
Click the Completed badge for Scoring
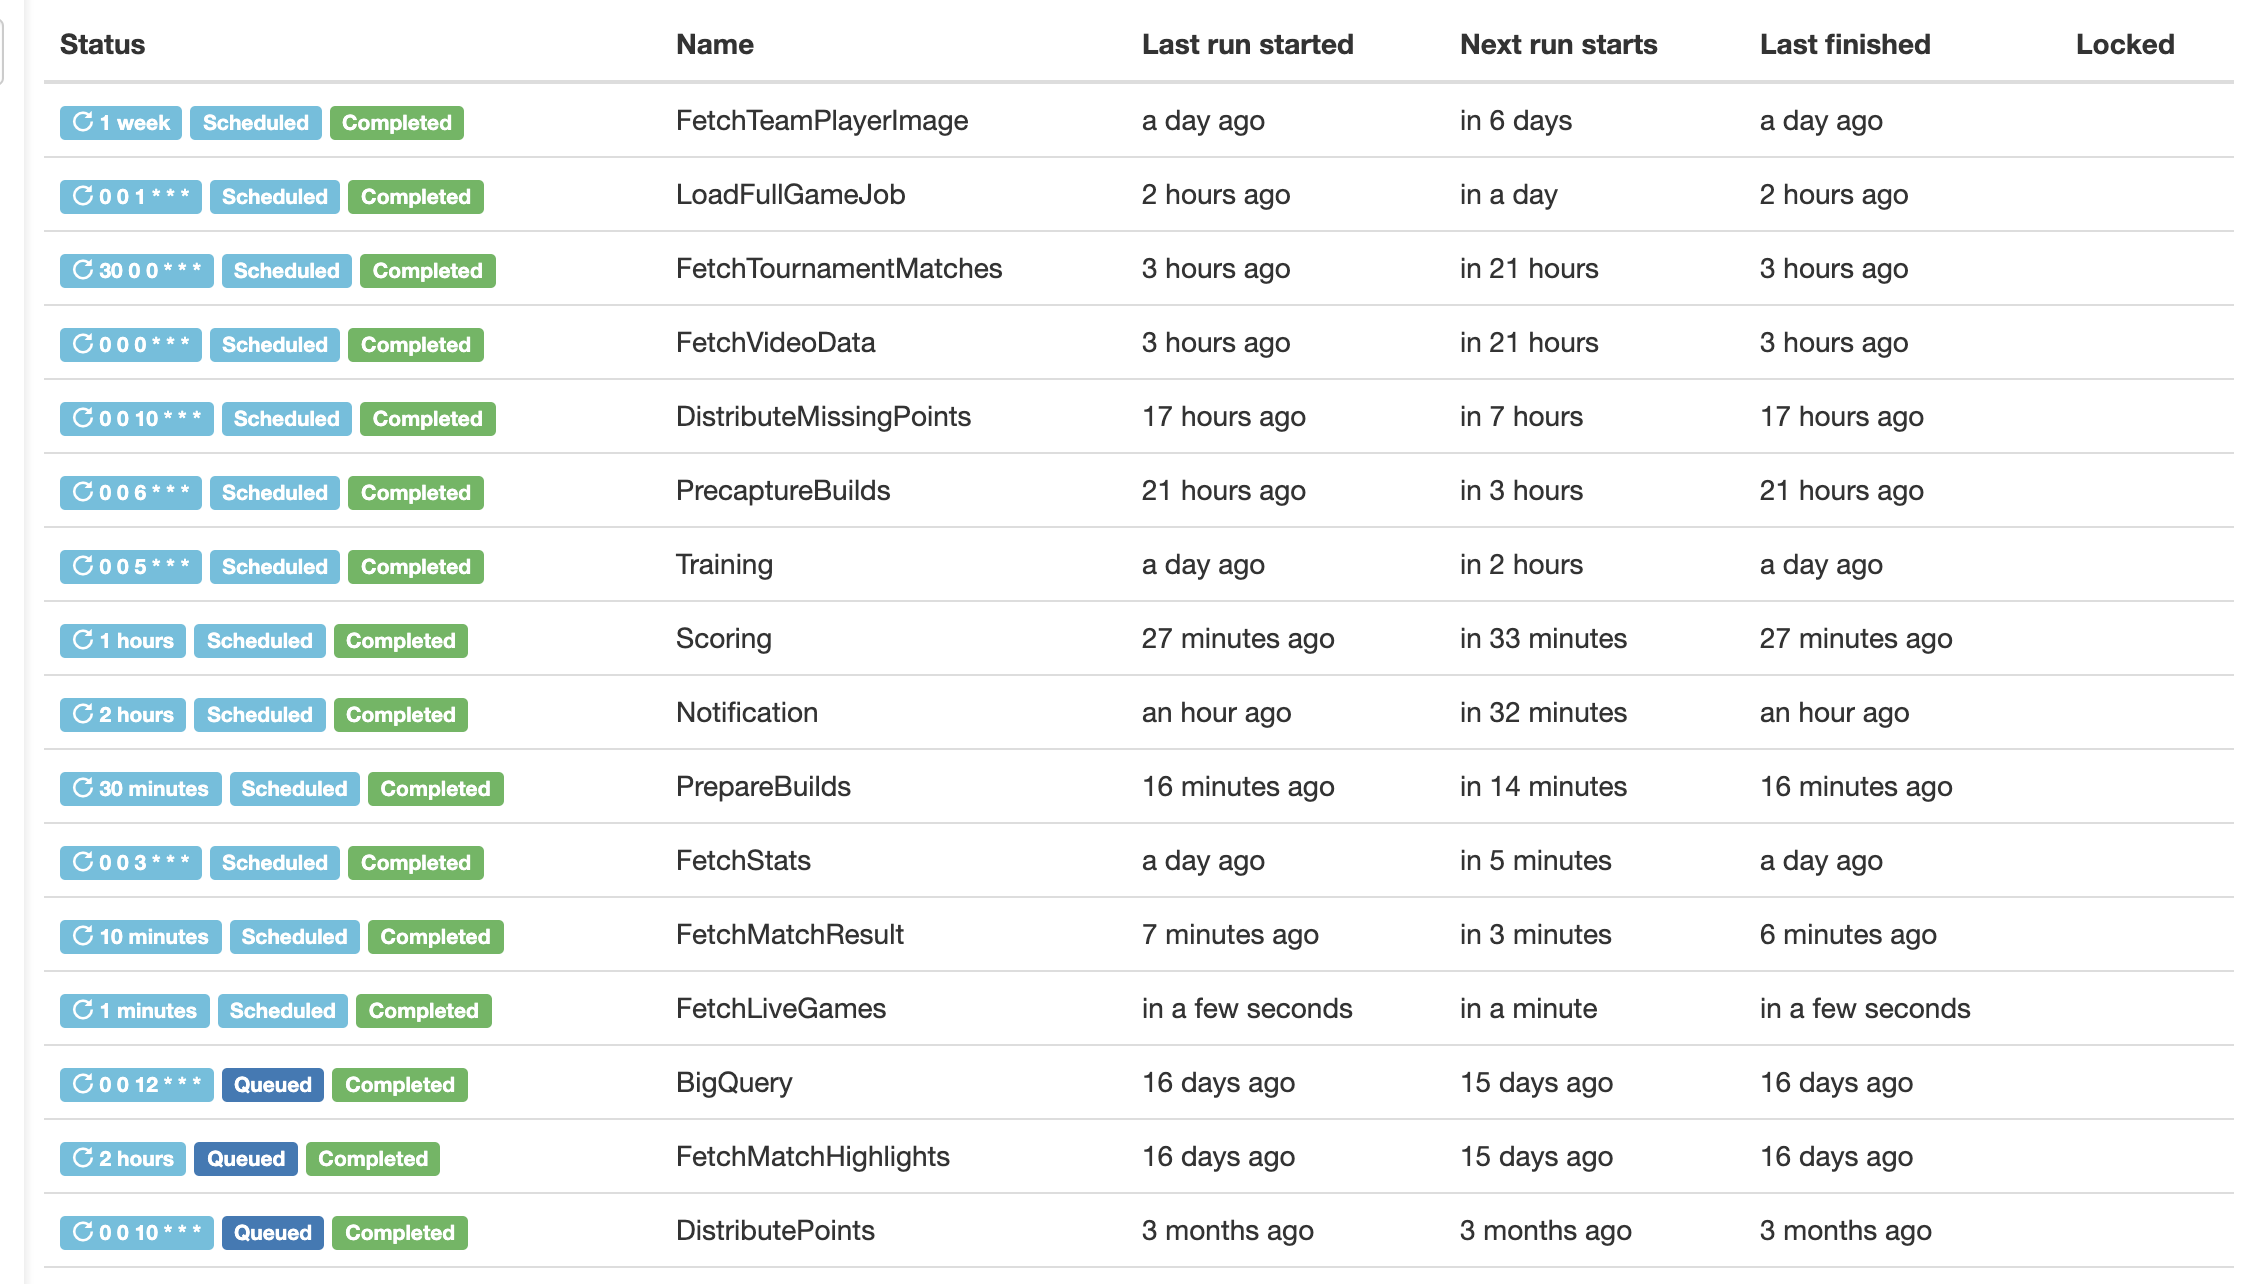click(x=400, y=640)
